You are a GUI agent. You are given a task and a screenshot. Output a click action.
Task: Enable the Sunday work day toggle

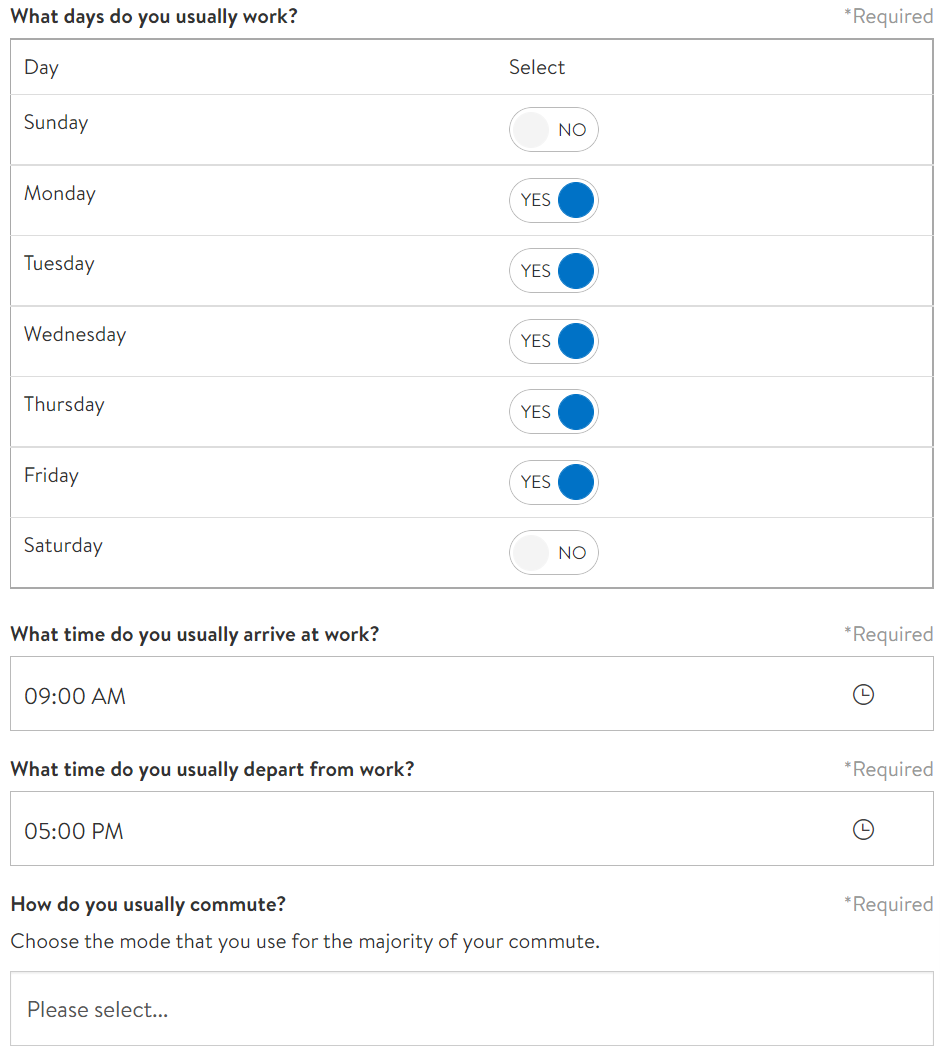tap(553, 129)
